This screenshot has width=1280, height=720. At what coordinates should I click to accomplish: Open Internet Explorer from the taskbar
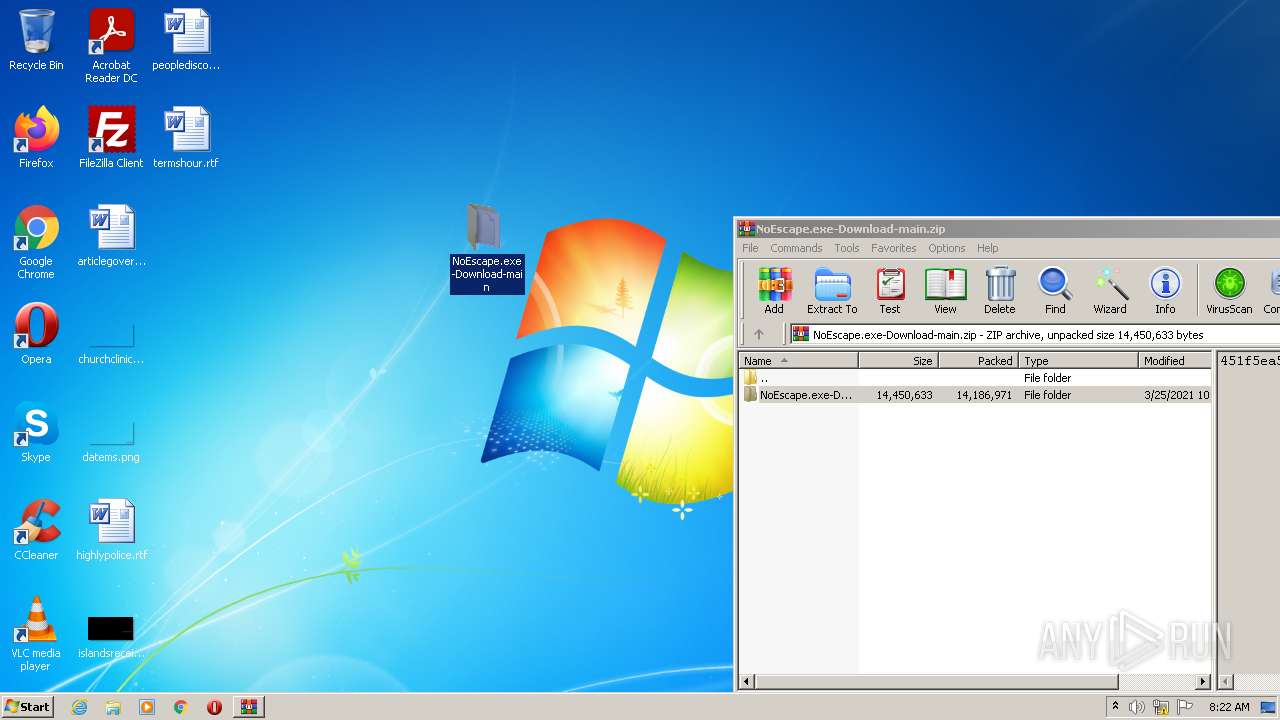tap(79, 707)
